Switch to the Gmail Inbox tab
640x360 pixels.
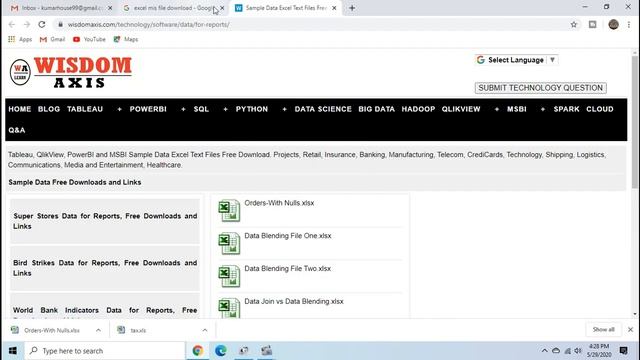(61, 8)
